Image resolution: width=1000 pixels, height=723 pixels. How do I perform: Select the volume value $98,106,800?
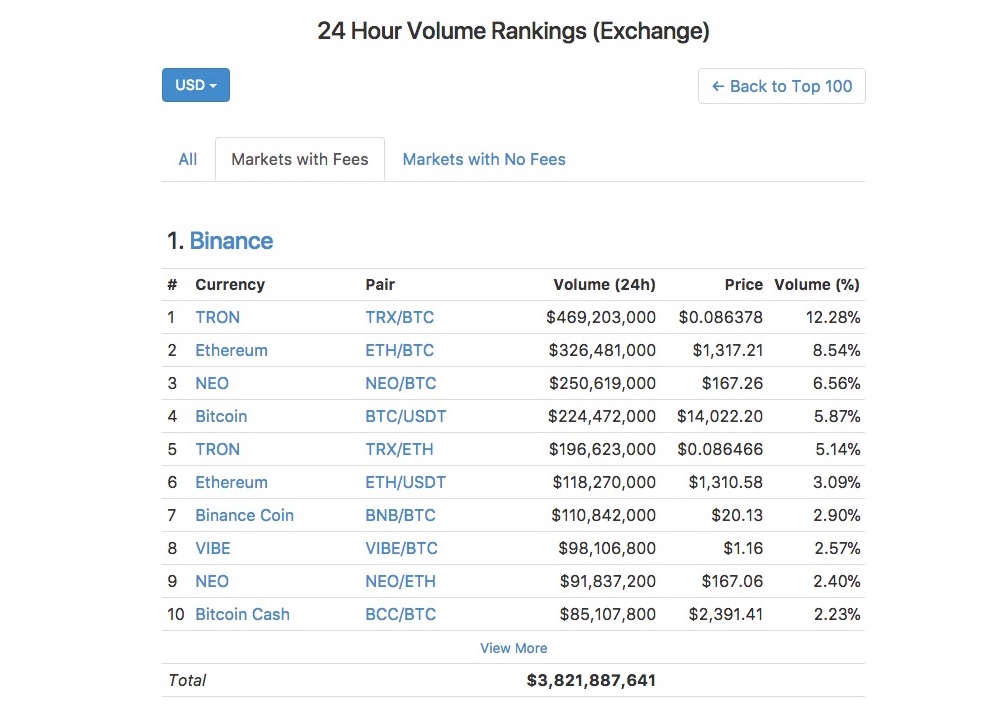pos(607,548)
